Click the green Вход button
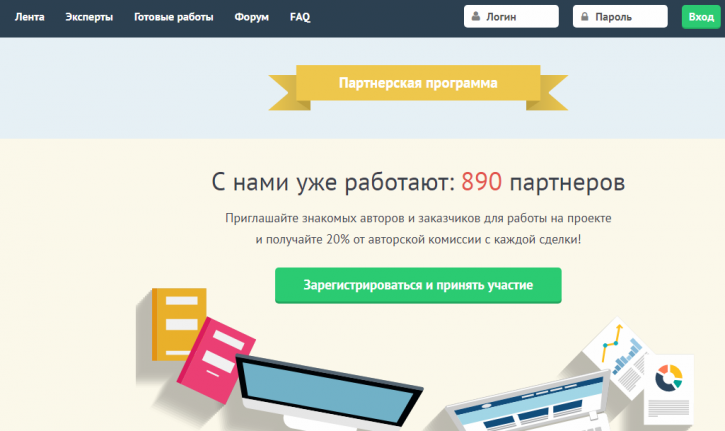 tap(701, 17)
